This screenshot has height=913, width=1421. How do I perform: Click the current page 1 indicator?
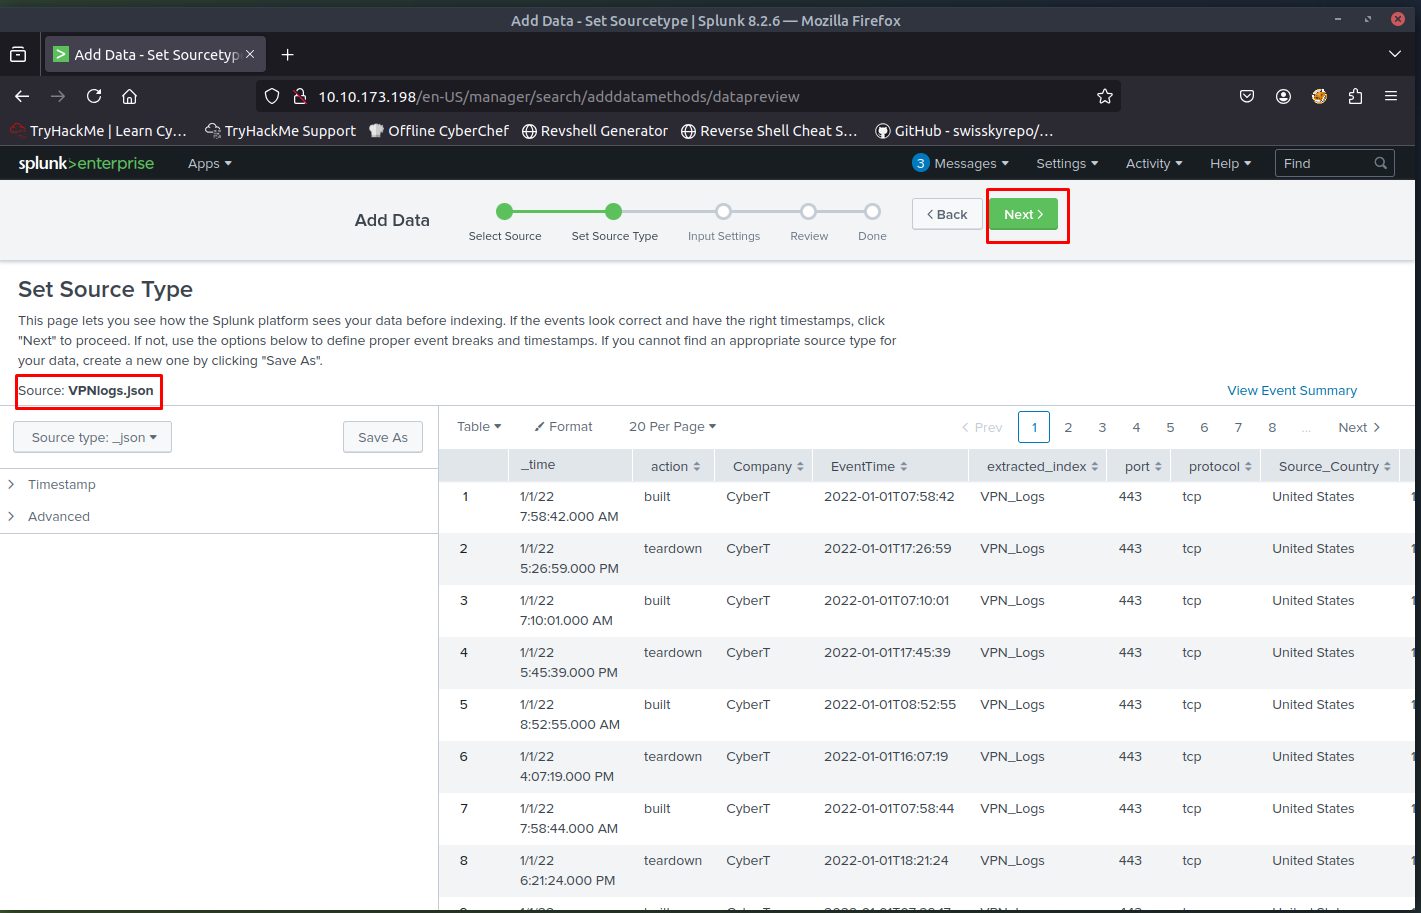coord(1034,427)
